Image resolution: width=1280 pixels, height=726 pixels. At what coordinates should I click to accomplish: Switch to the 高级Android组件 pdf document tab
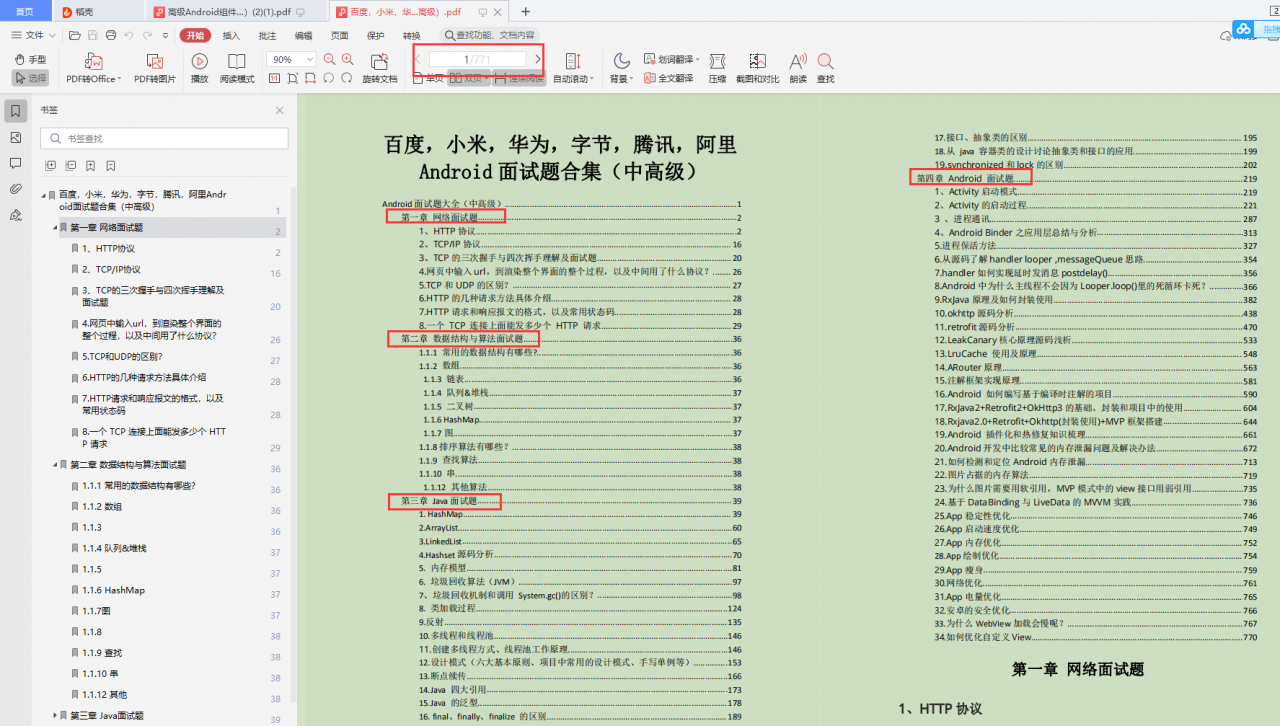tap(237, 12)
